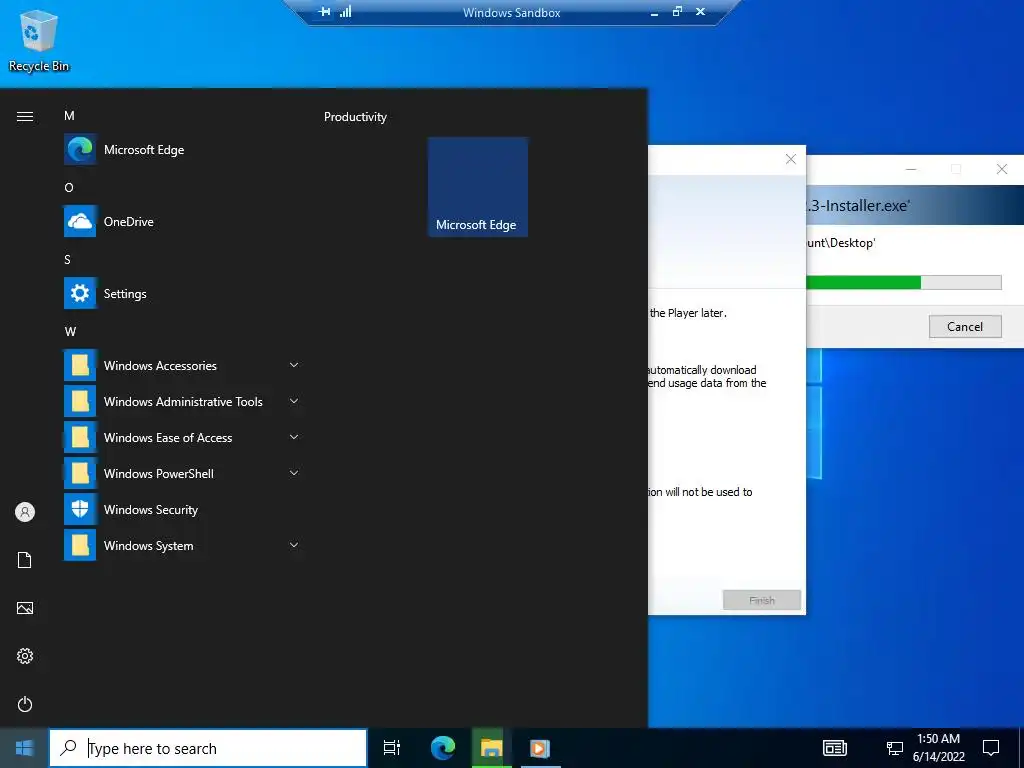The image size is (1024, 768).
Task: Click the Sandbox connection signal icon
Action: (345, 12)
